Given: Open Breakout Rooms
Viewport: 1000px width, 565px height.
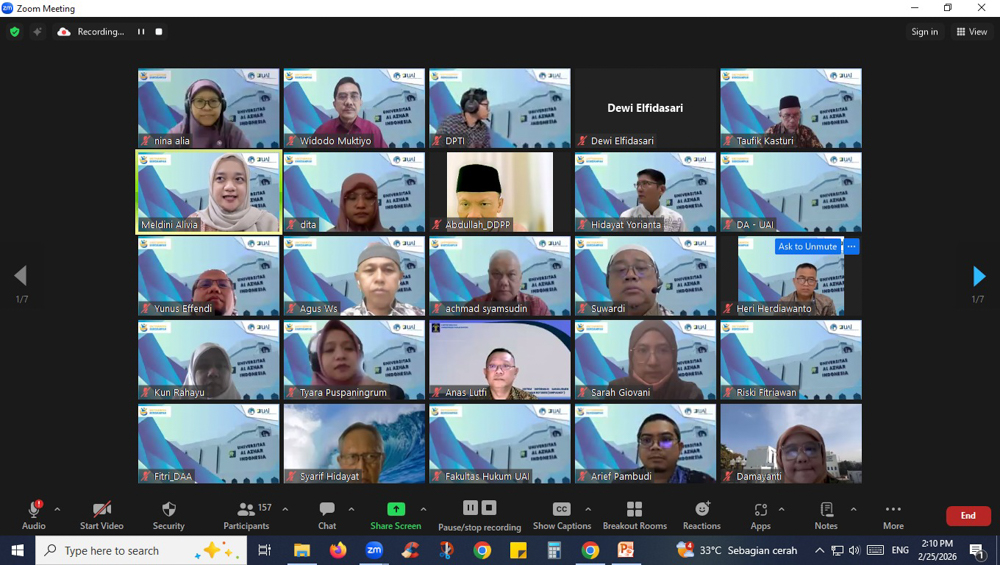Looking at the screenshot, I should pos(634,515).
